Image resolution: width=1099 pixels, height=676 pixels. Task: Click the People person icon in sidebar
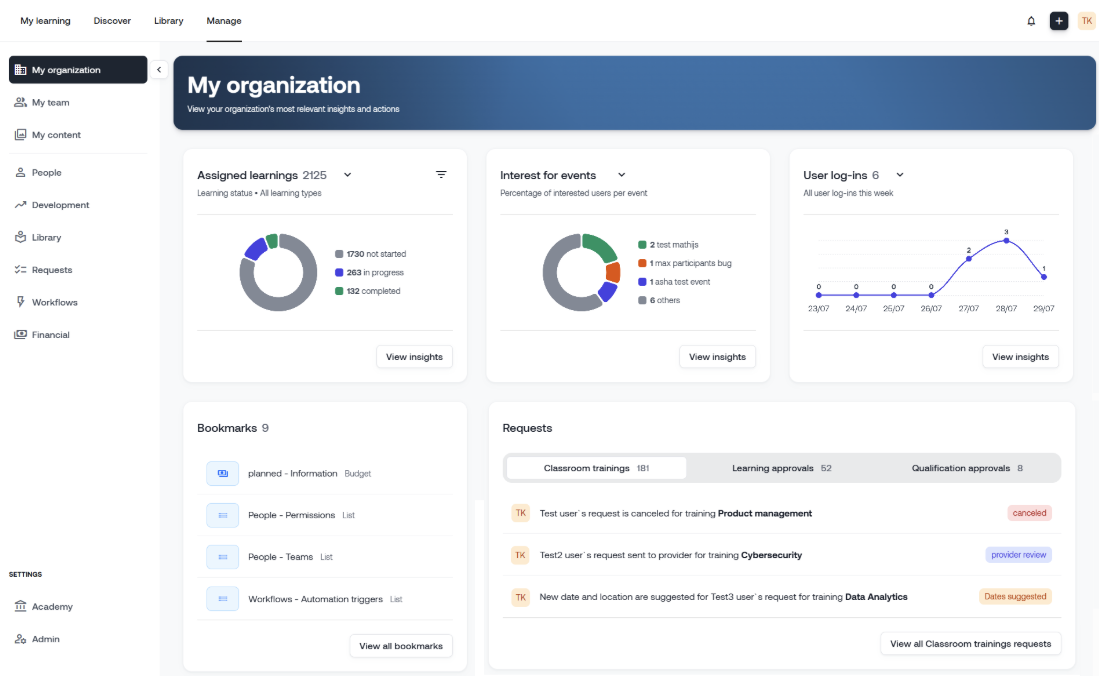point(20,173)
